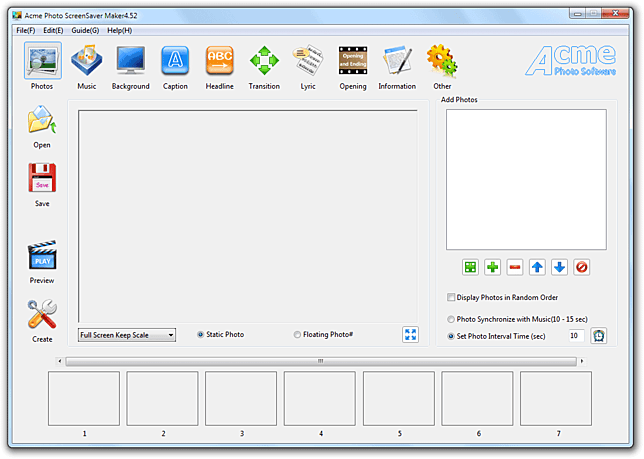644x459 pixels.
Task: Click the clock icon beside interval time
Action: tap(599, 336)
